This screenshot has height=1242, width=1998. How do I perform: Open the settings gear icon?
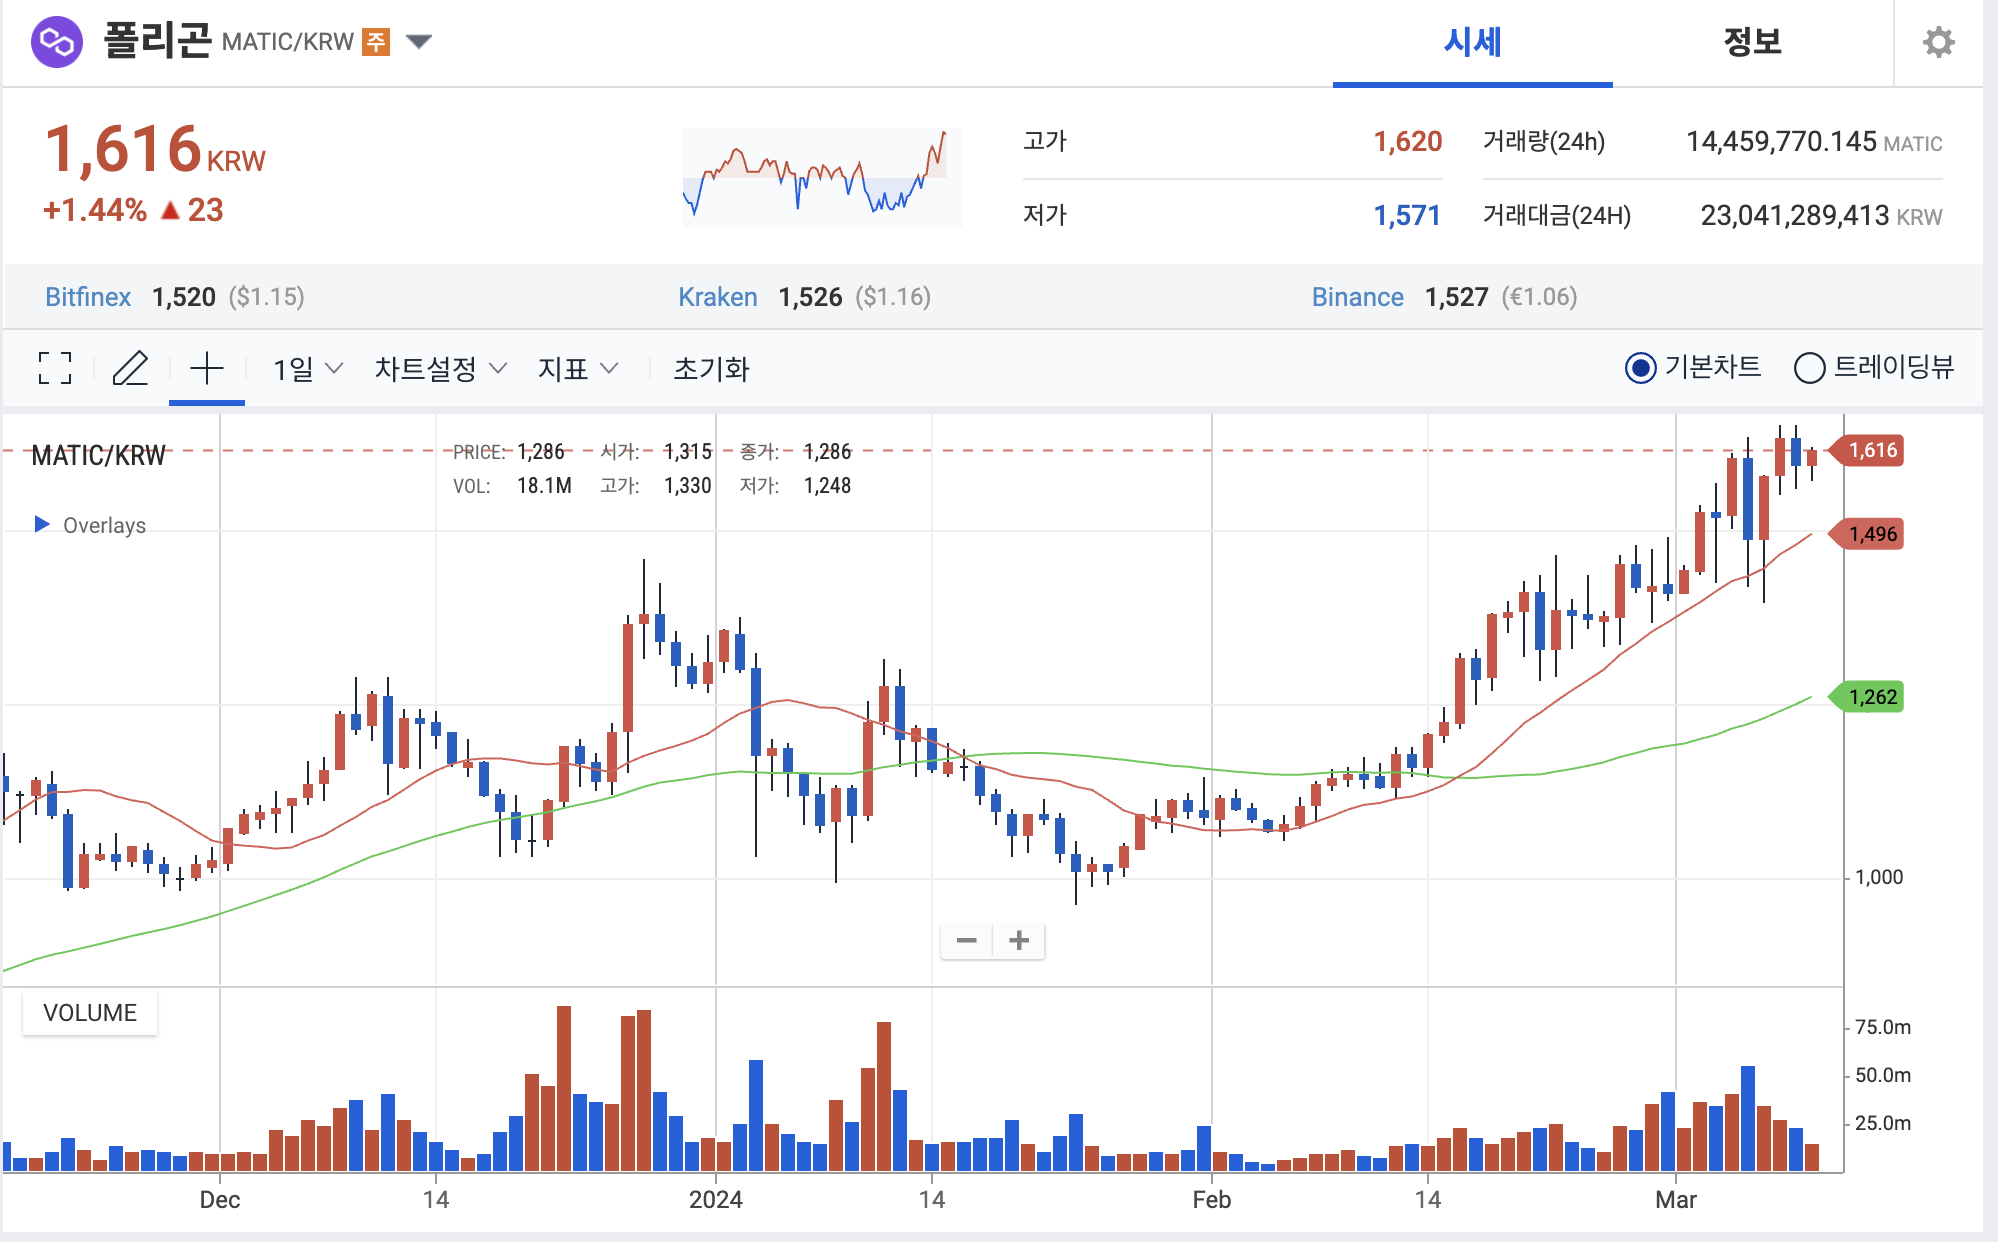(1938, 42)
